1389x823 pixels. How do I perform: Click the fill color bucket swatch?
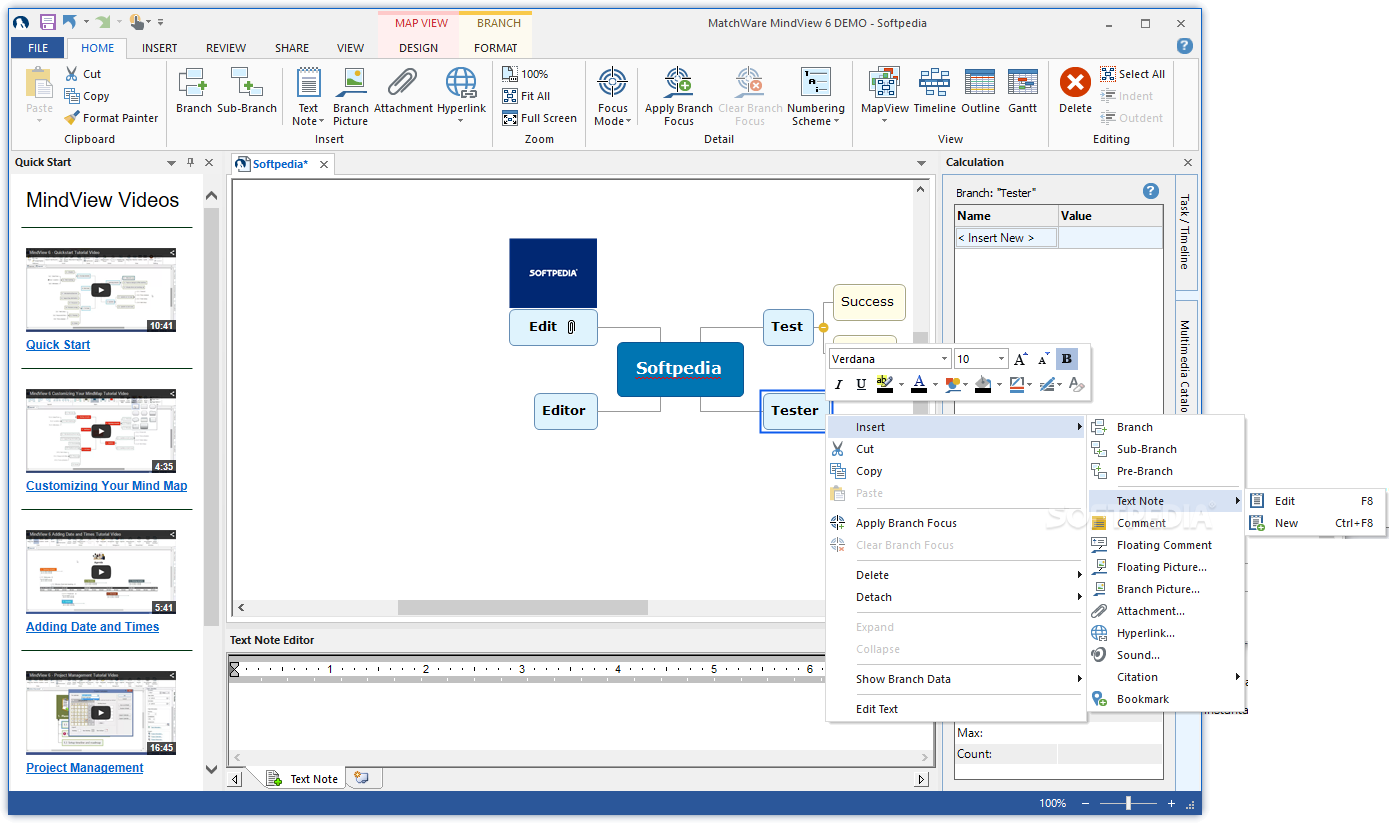[x=982, y=384]
